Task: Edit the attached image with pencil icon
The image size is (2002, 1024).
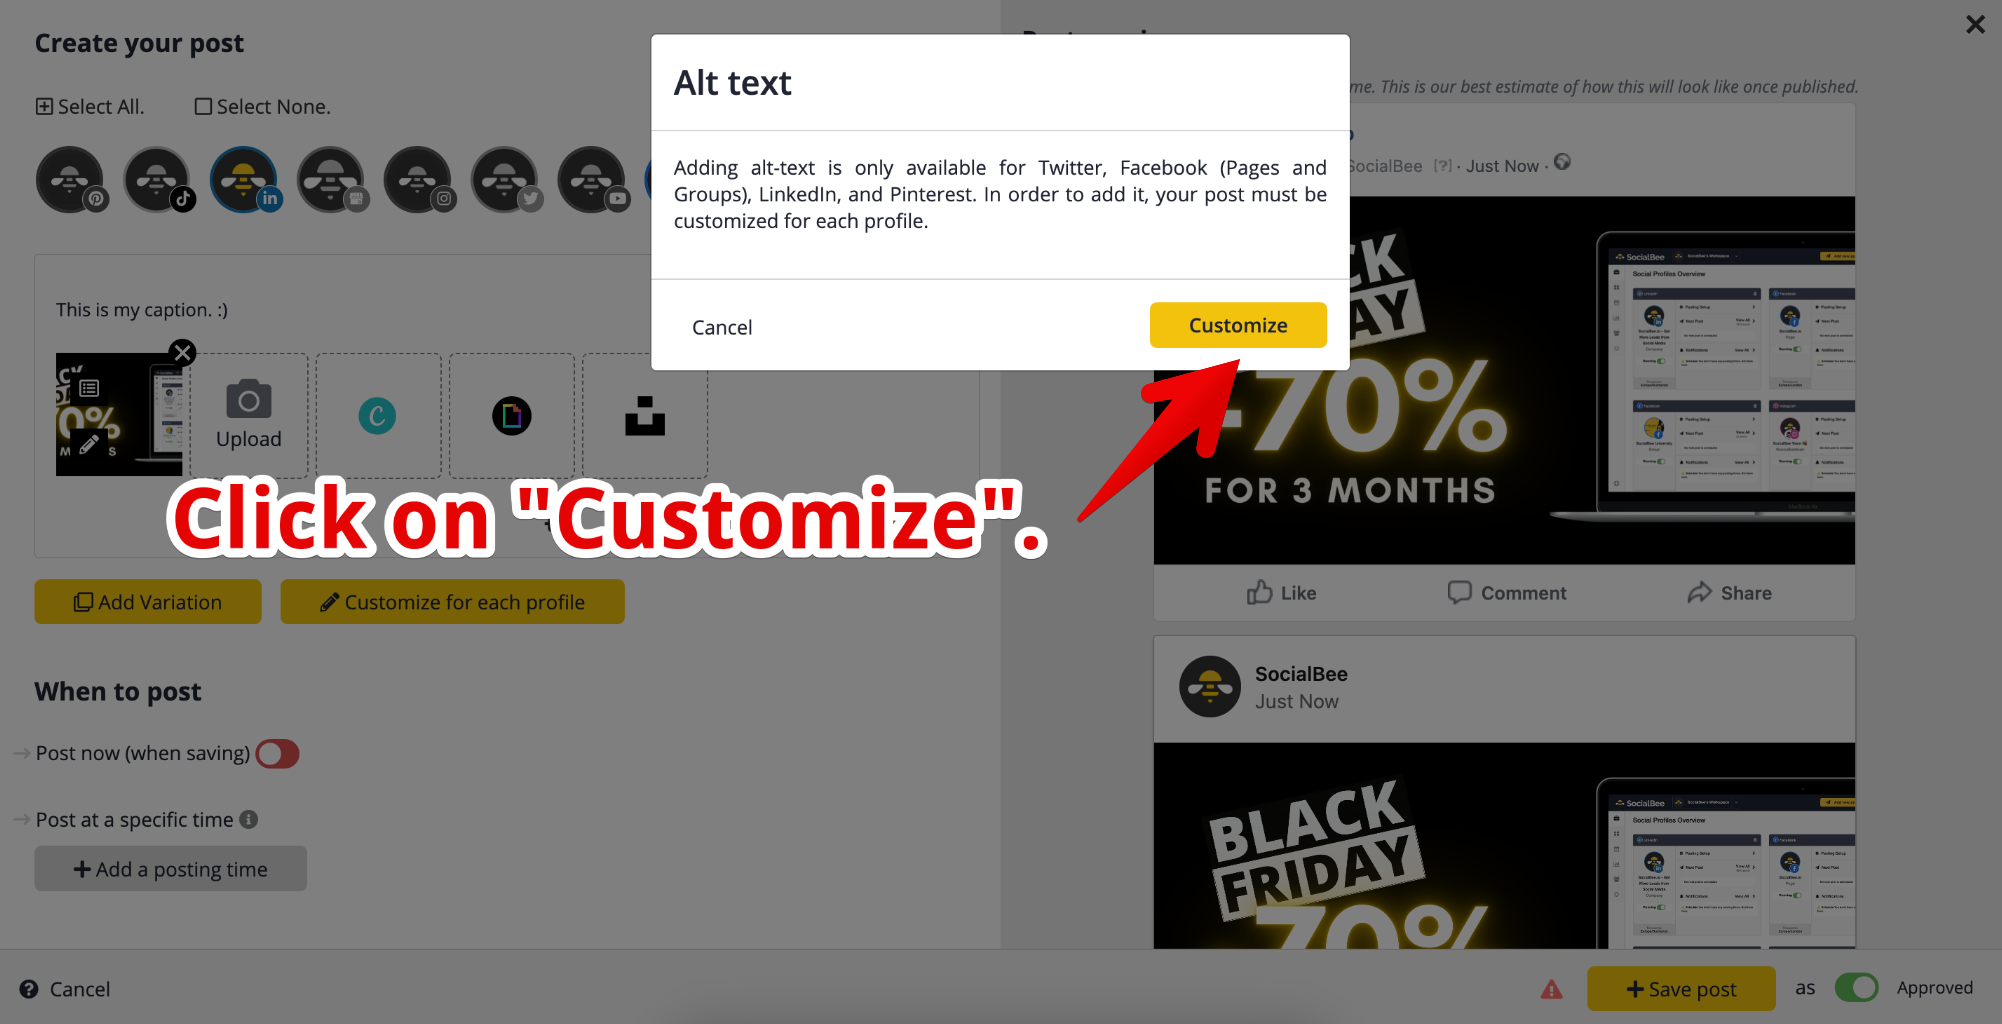Action: click(89, 443)
